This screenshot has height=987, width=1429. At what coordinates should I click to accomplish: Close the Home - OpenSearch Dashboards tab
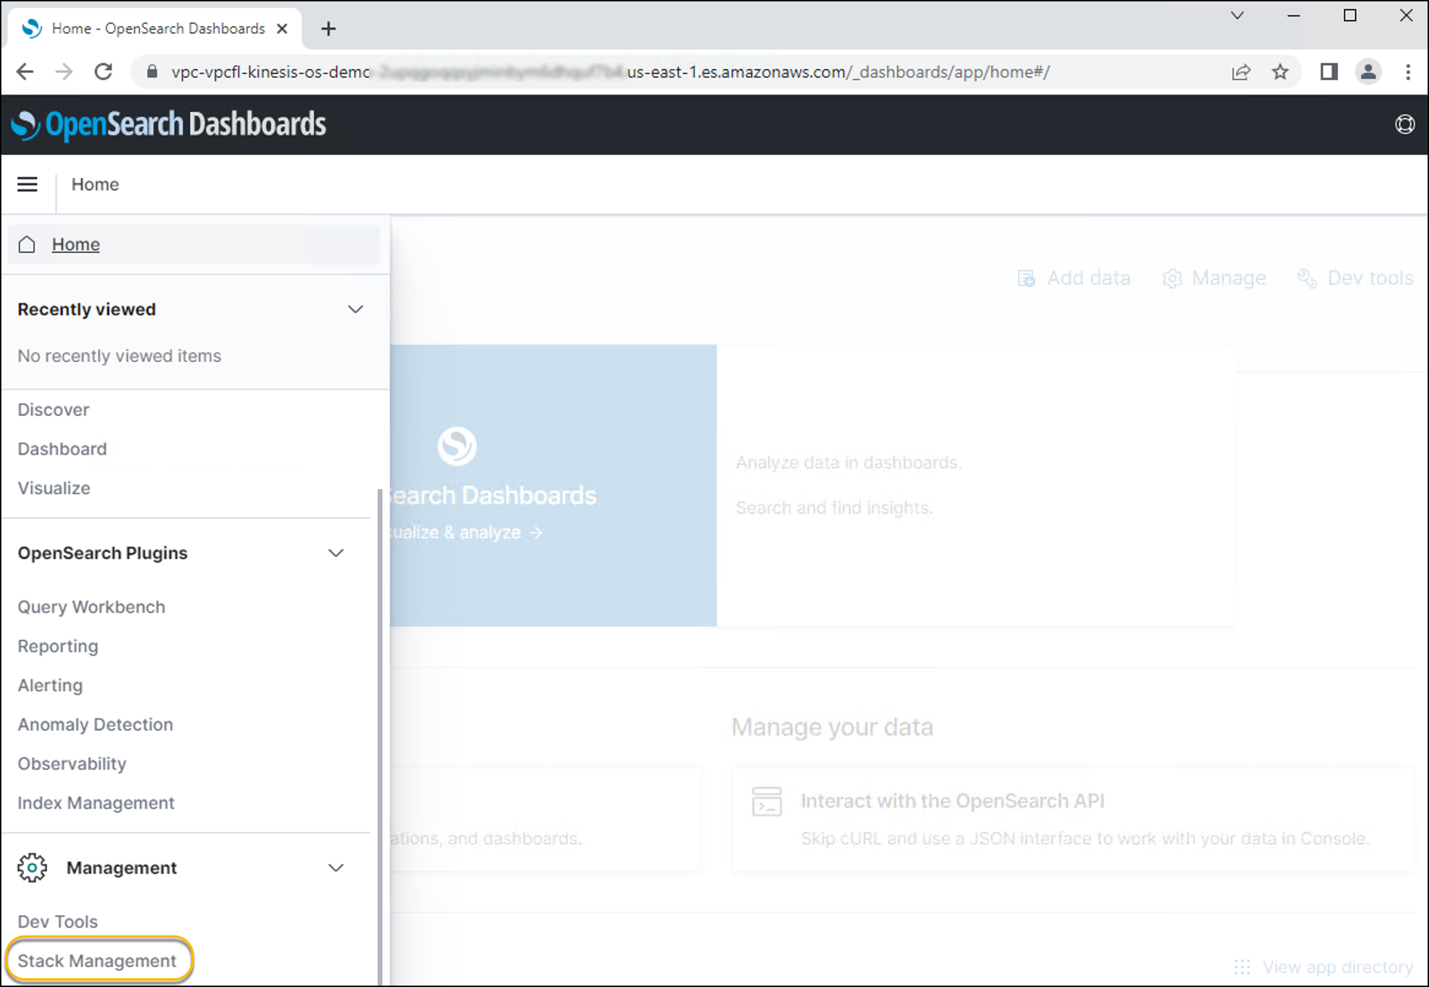(282, 29)
